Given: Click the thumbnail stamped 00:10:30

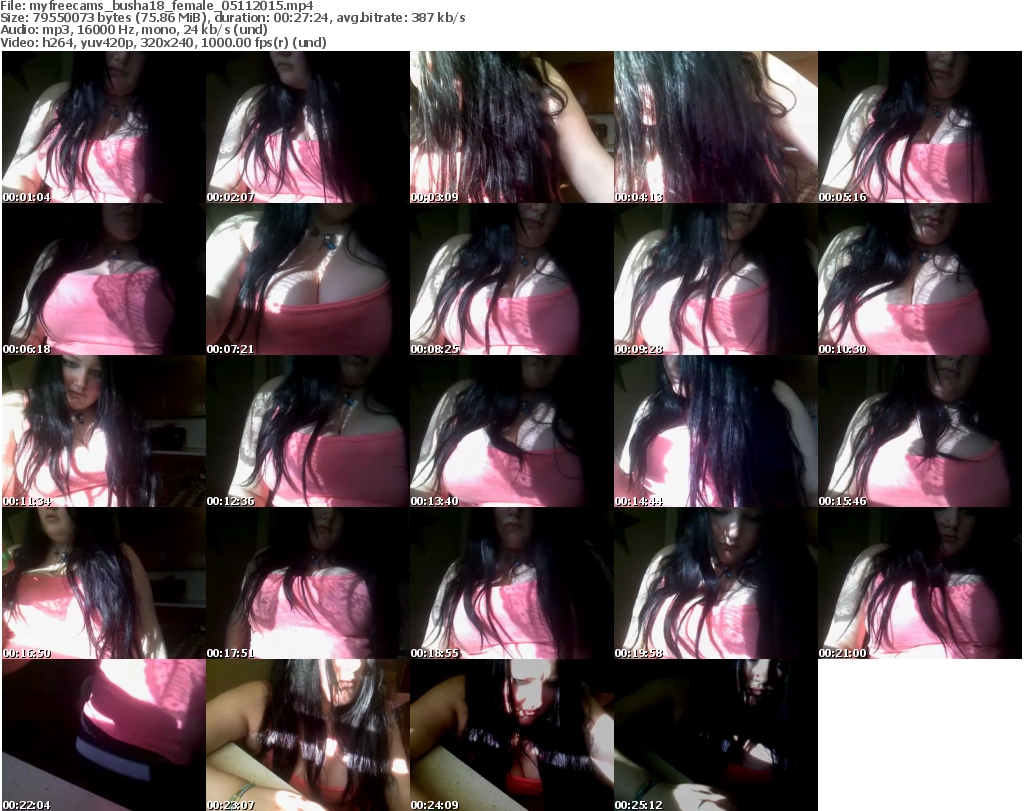Looking at the screenshot, I should click(x=920, y=279).
